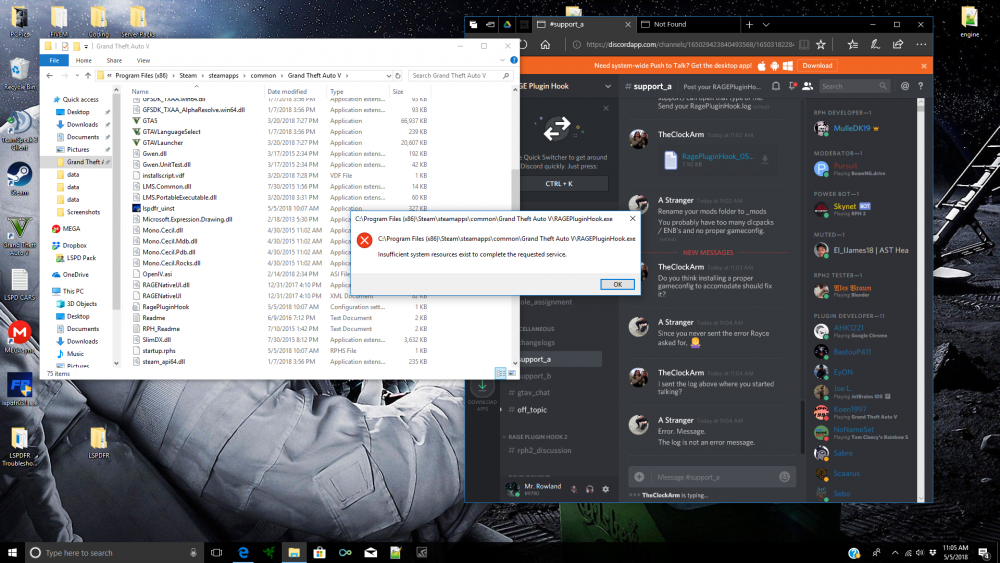
Task: Open Discord help question mark
Action: click(920, 86)
